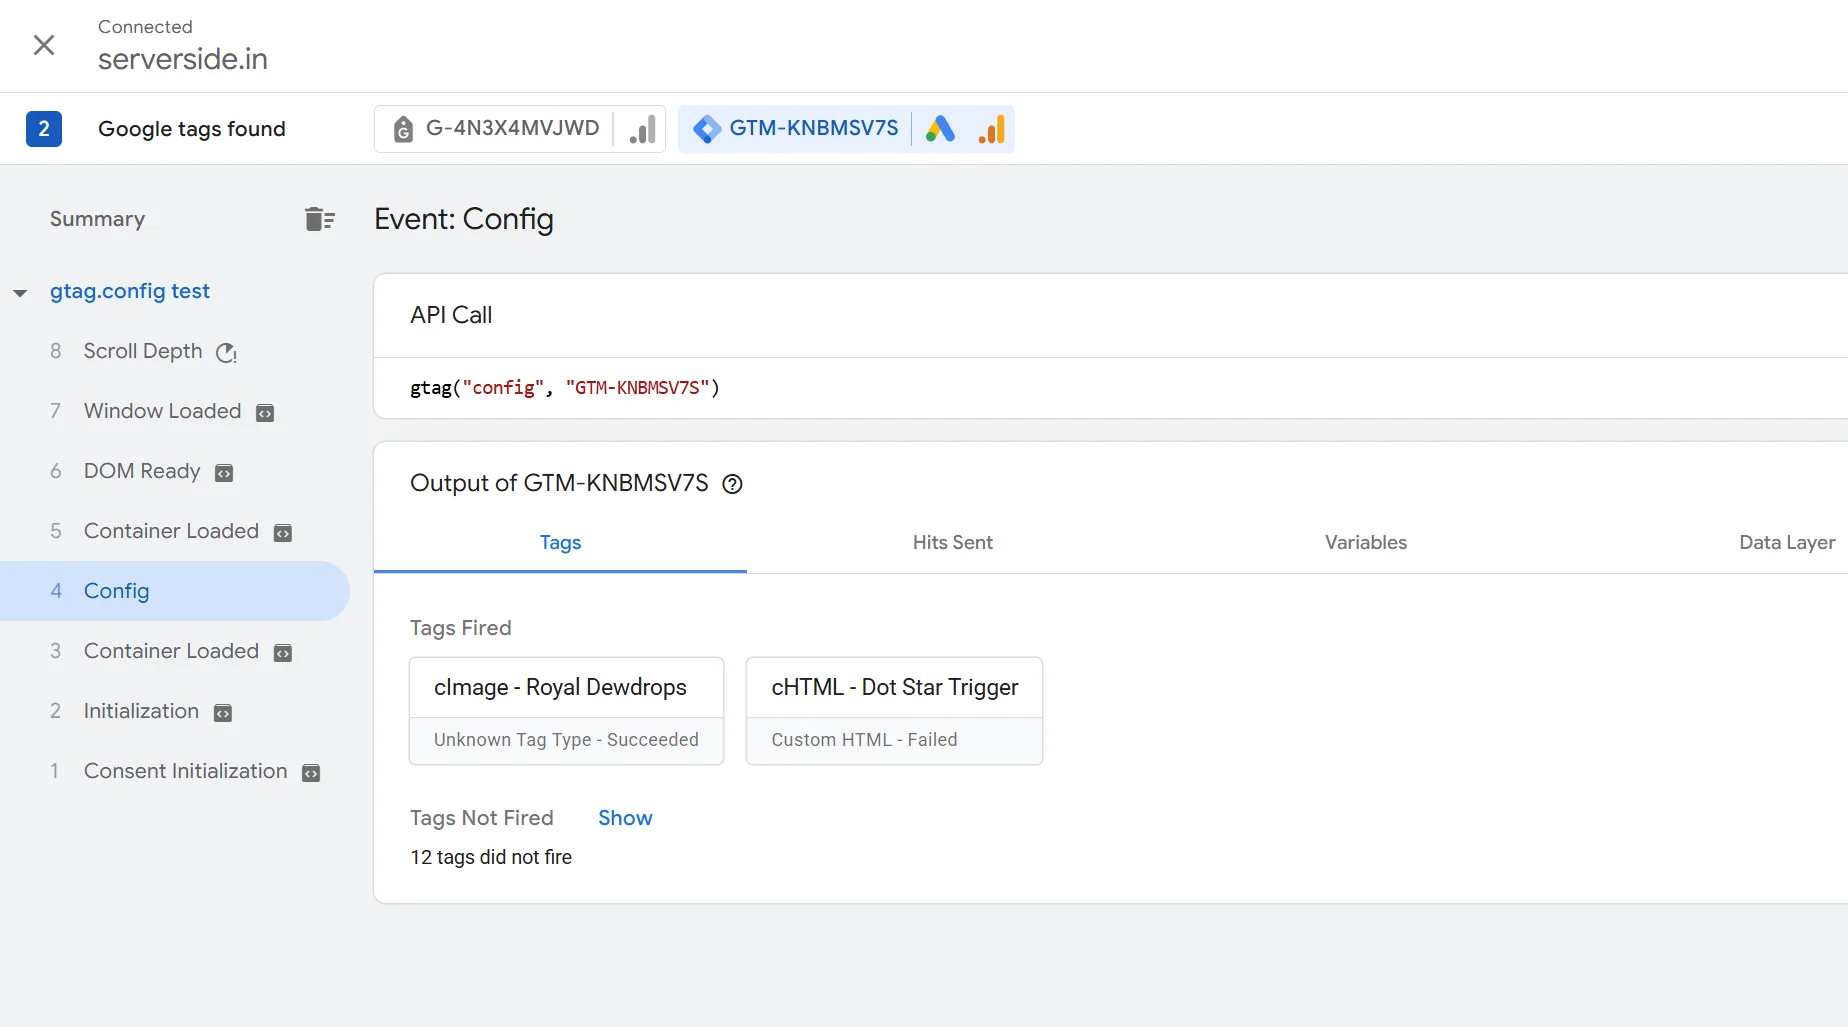1848x1027 pixels.
Task: Open the Data Layer tab
Action: coord(1787,542)
